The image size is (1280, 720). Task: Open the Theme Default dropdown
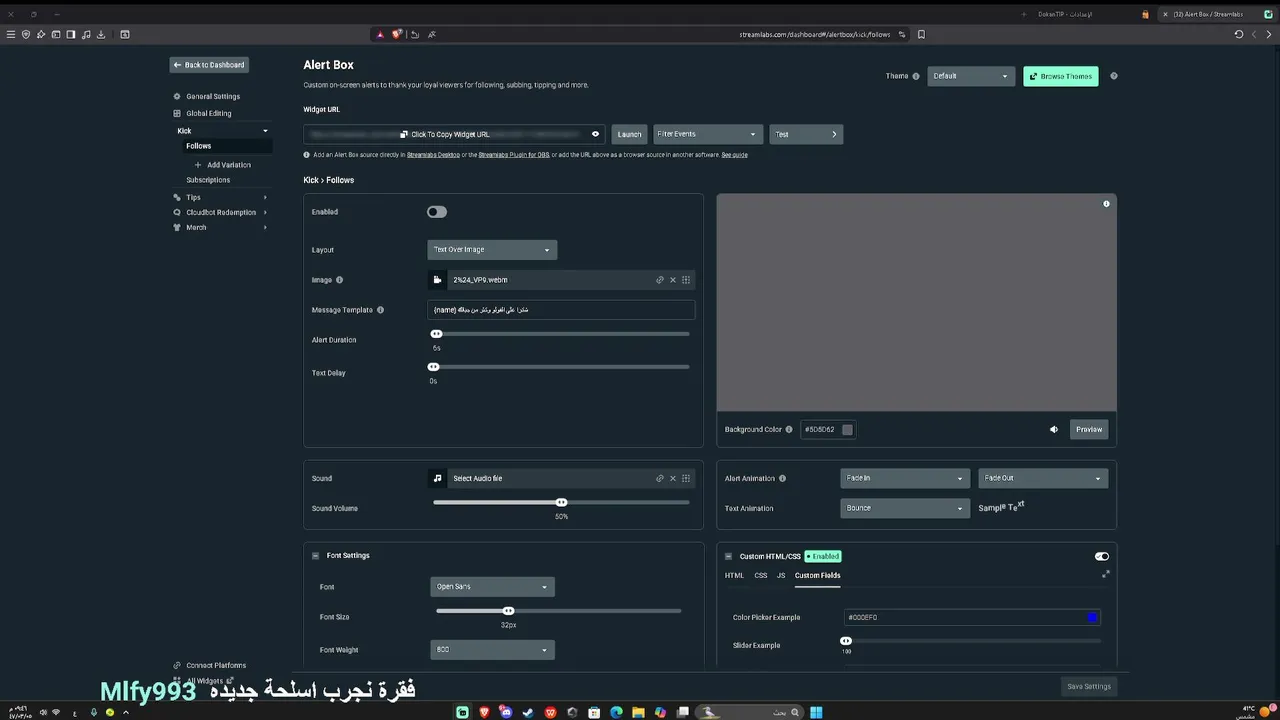point(971,76)
